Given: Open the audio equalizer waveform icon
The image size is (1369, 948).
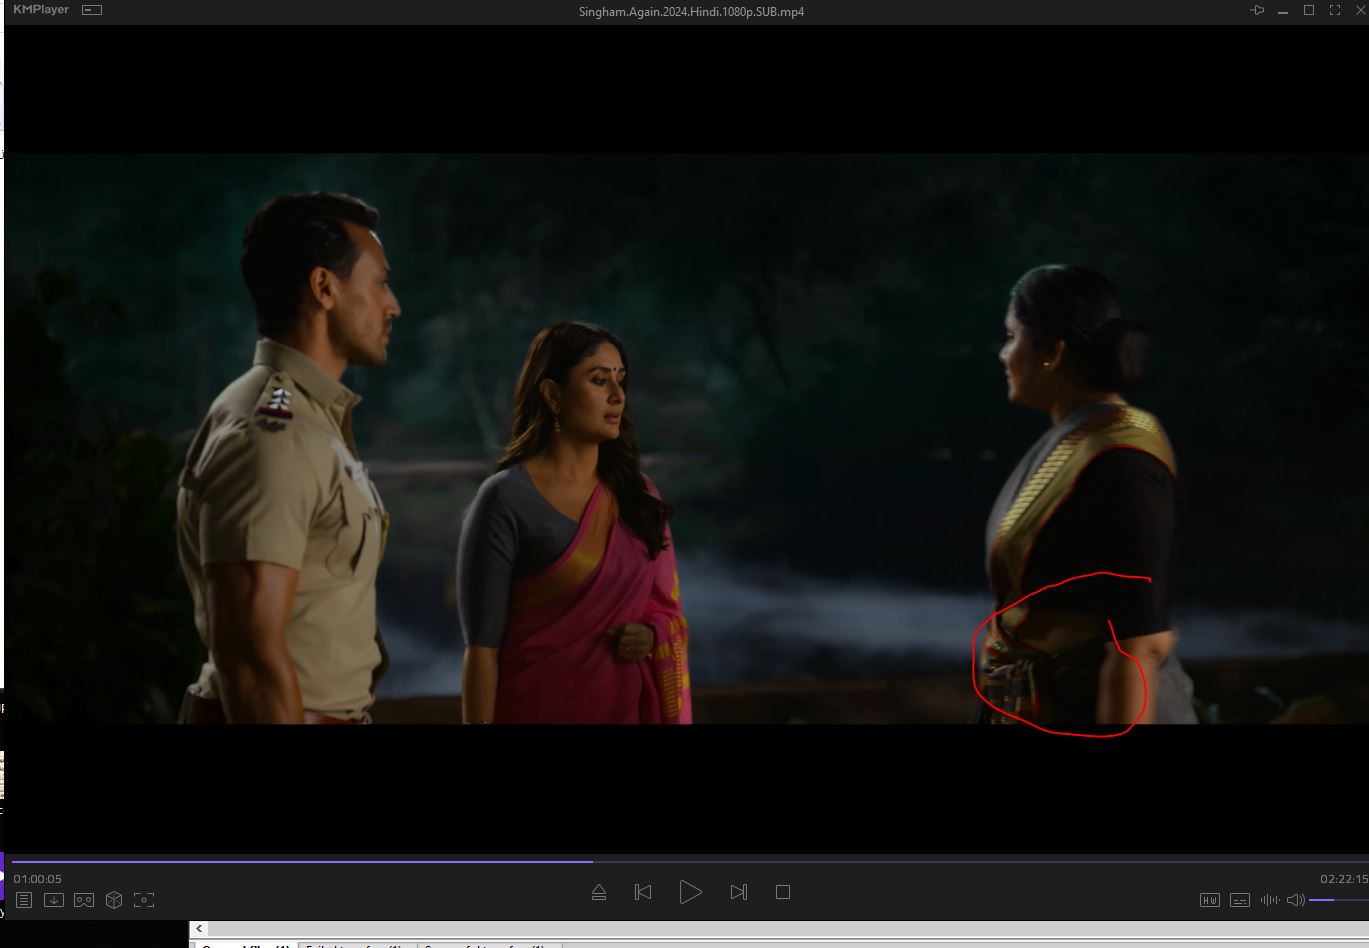Looking at the screenshot, I should click(x=1269, y=900).
